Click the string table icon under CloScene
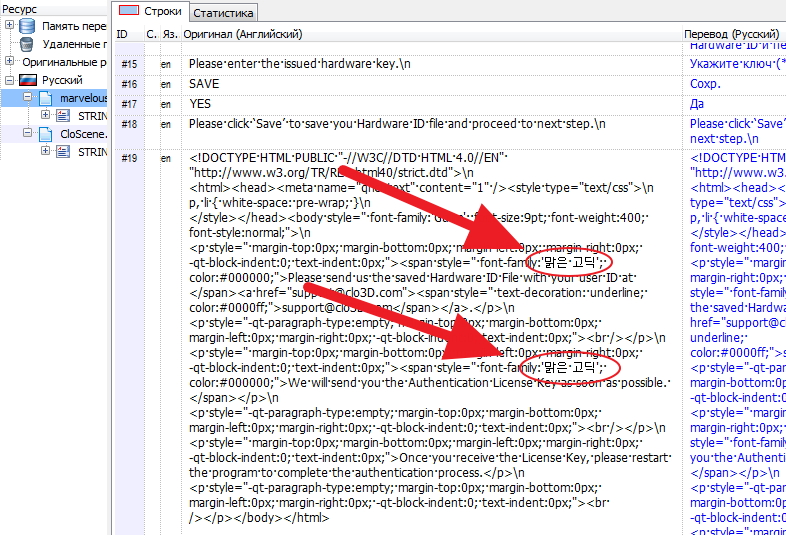The width and height of the screenshot is (786, 535). coord(63,152)
